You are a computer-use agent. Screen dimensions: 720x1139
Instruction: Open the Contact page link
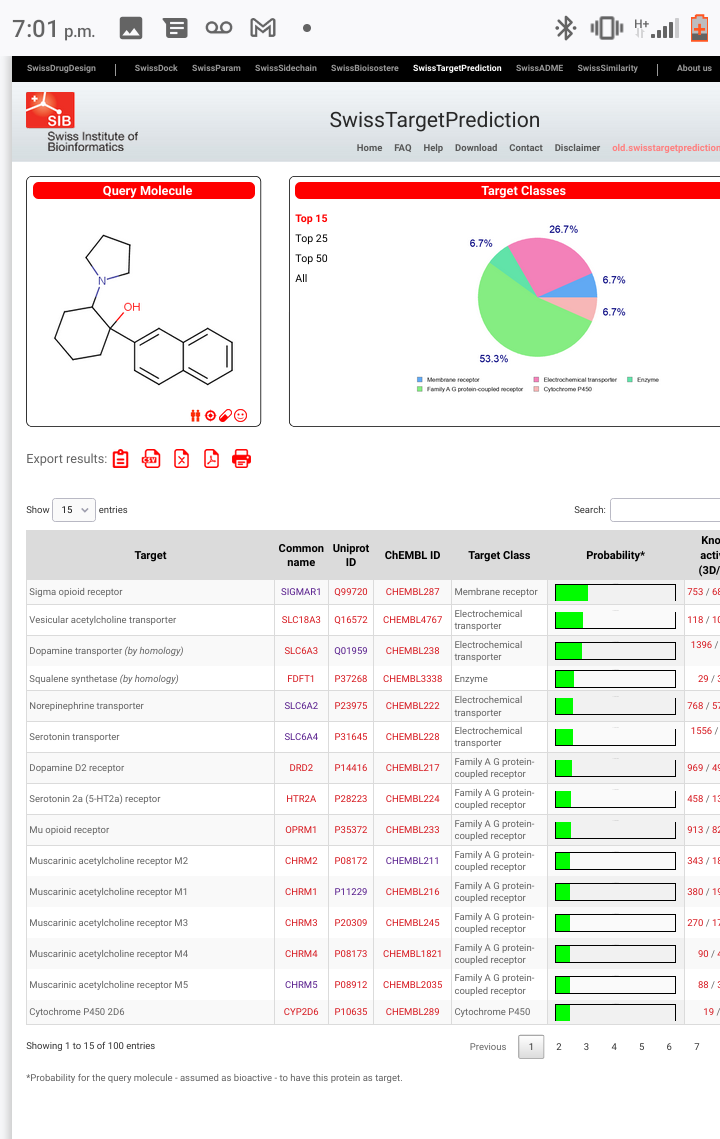click(x=525, y=147)
